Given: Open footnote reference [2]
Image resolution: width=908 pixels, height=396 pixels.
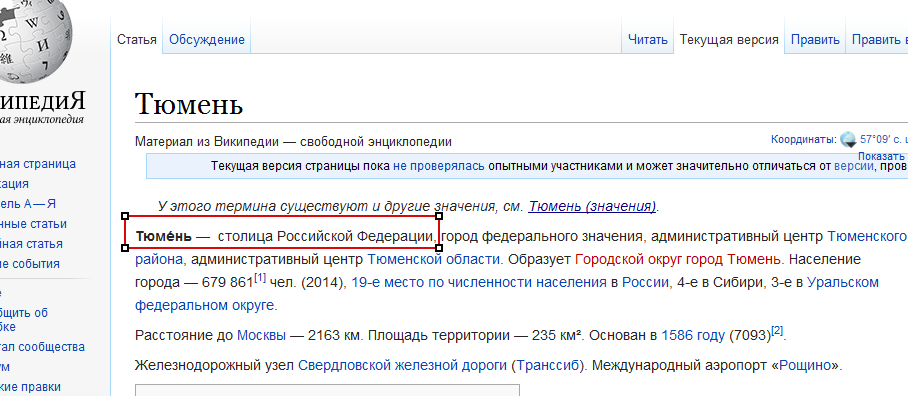Looking at the screenshot, I should point(777,331).
